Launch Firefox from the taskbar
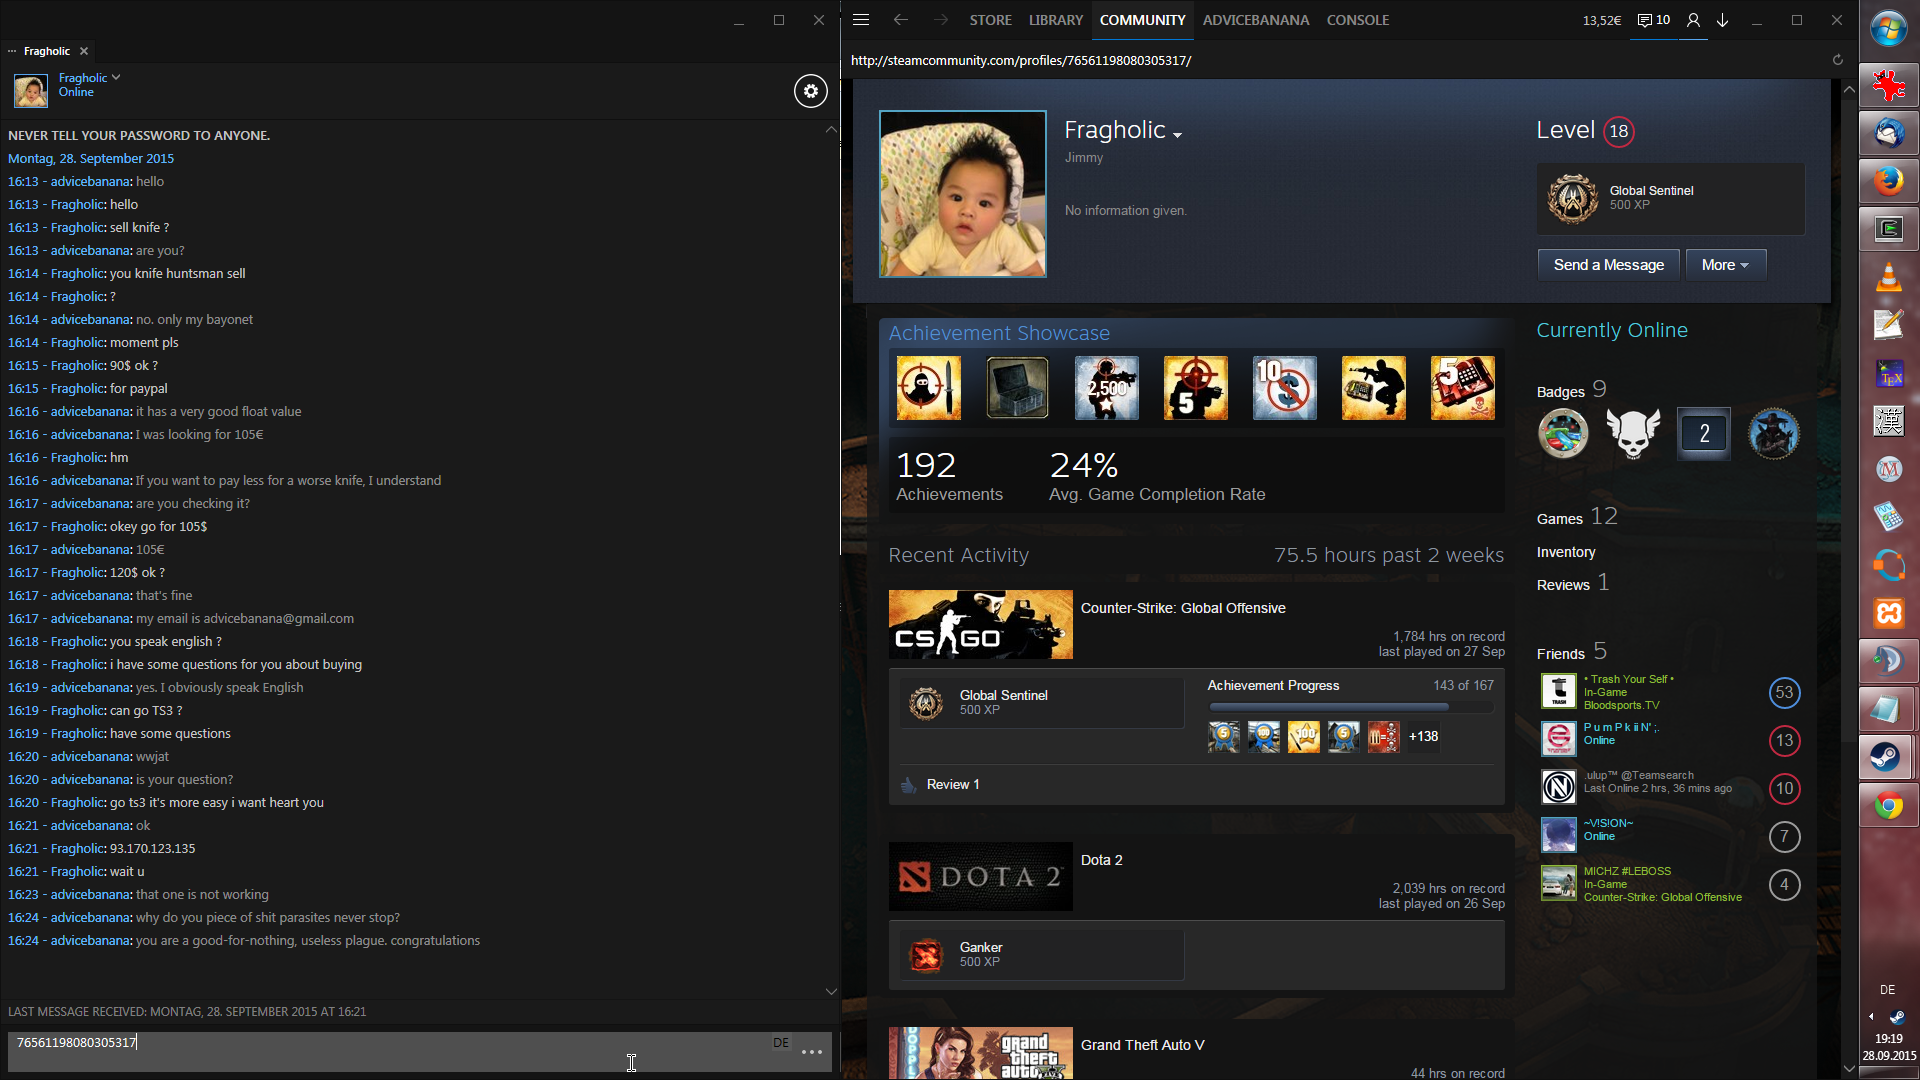 click(1888, 181)
